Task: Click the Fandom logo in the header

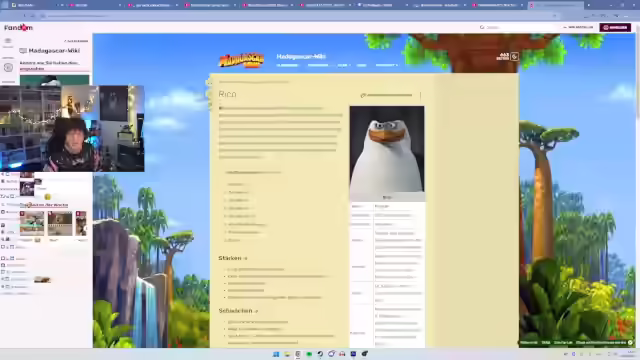Action: click(x=18, y=27)
